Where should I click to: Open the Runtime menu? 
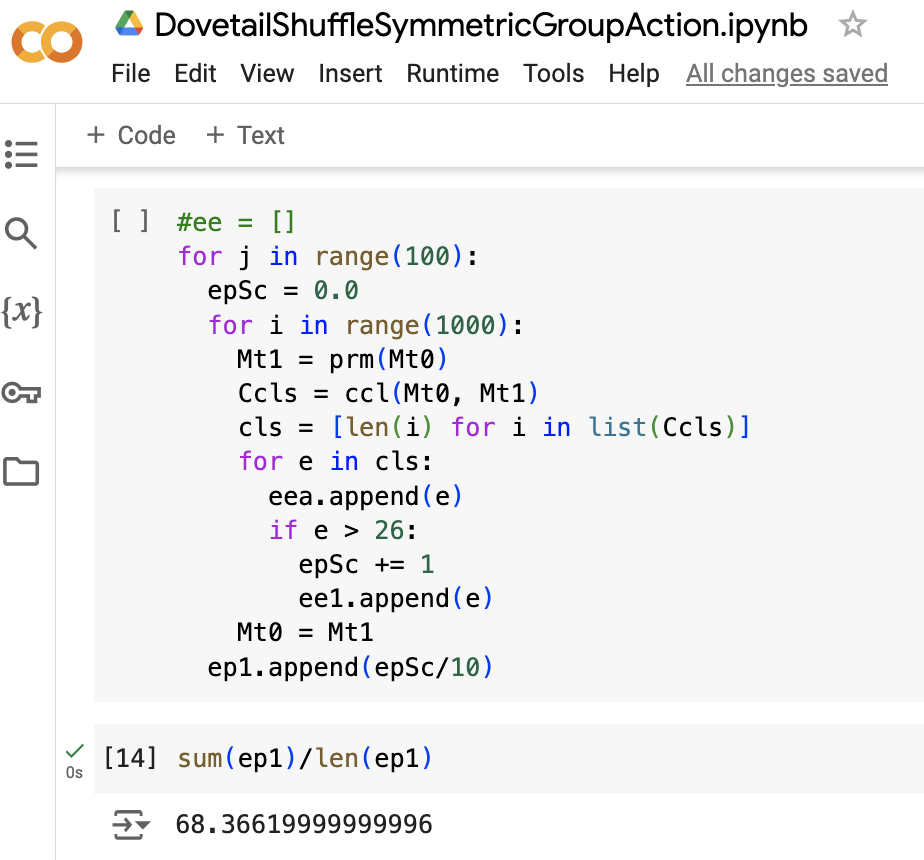(x=452, y=74)
